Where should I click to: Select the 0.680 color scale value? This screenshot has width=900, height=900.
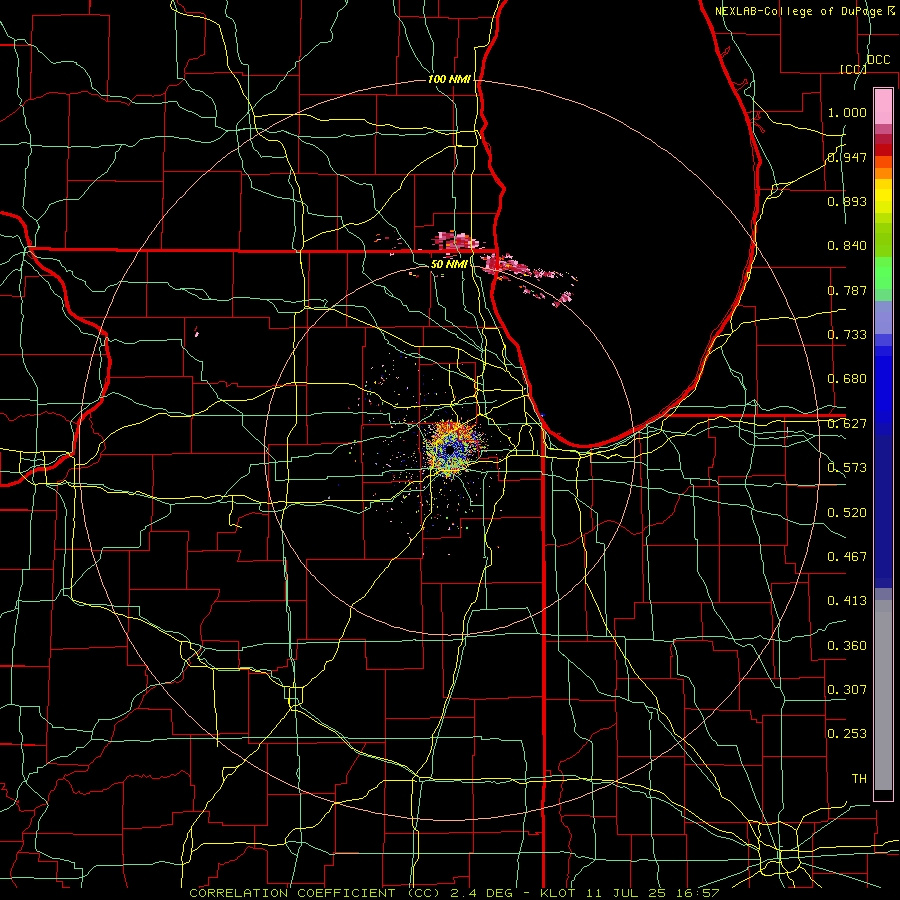[847, 379]
